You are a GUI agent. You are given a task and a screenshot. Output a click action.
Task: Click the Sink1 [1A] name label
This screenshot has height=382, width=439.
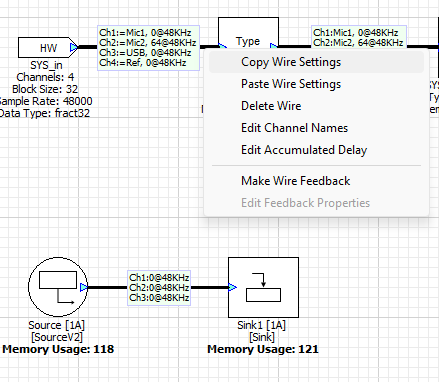coord(262,325)
